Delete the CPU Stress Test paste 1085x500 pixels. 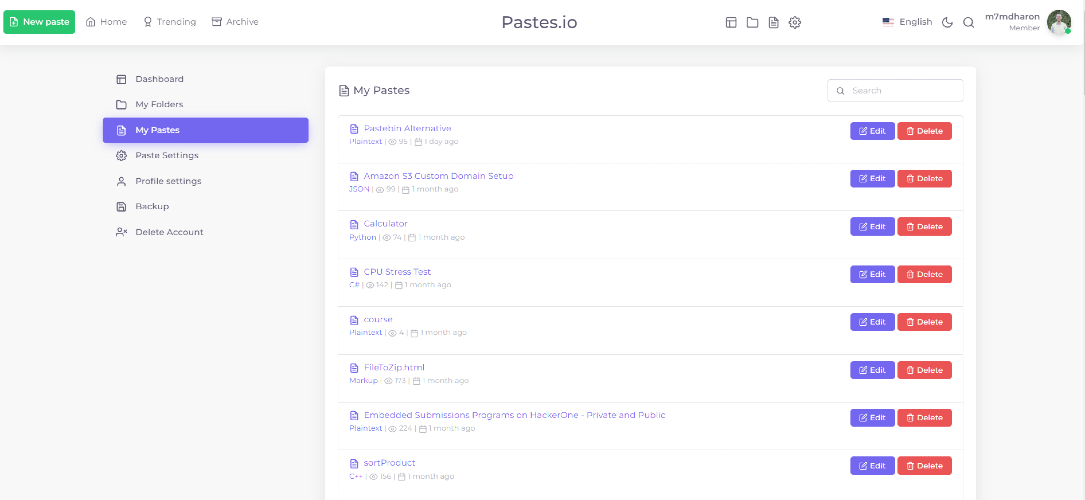click(924, 275)
